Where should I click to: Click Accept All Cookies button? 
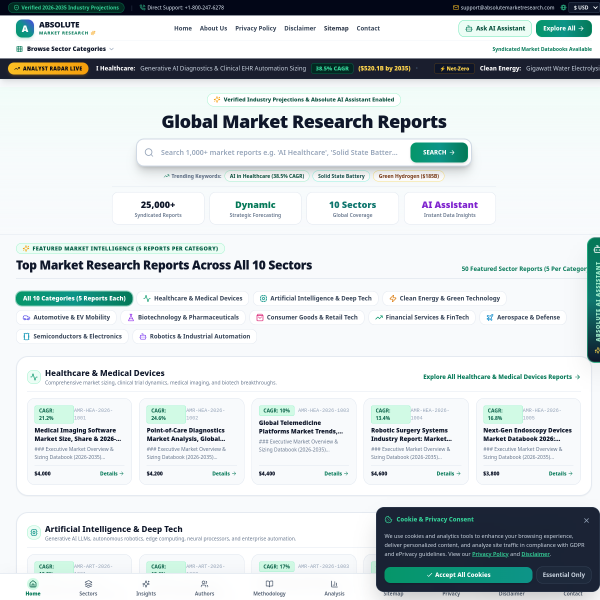[458, 575]
